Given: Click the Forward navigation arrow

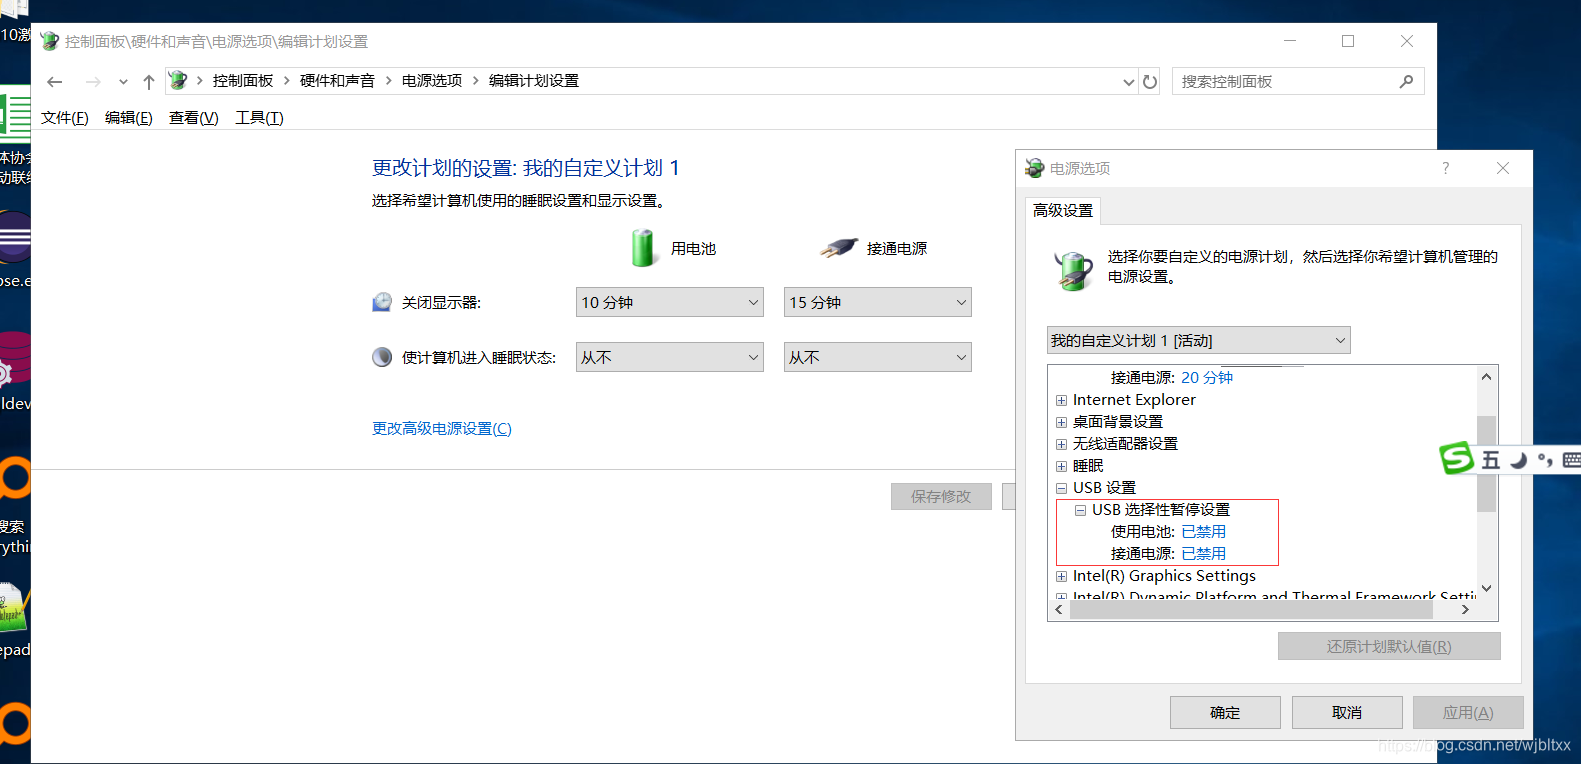Looking at the screenshot, I should [93, 82].
